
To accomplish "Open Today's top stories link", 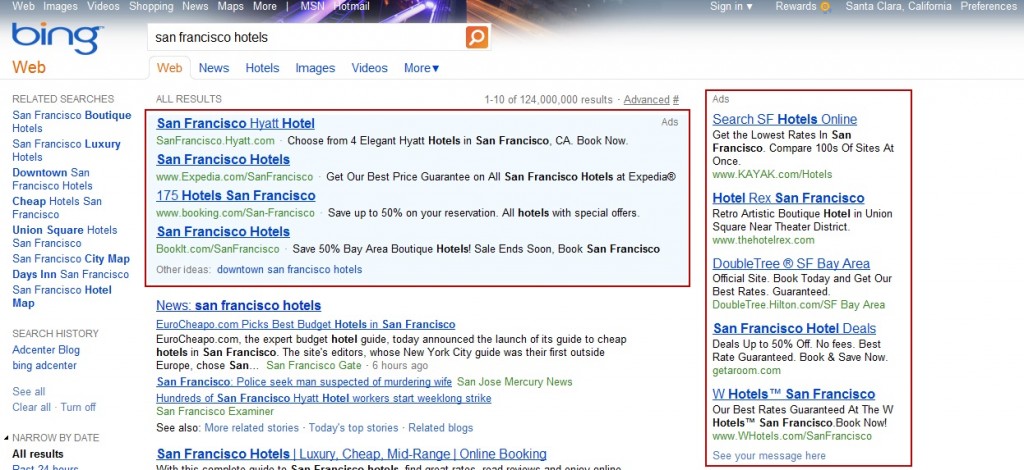I will (353, 428).
